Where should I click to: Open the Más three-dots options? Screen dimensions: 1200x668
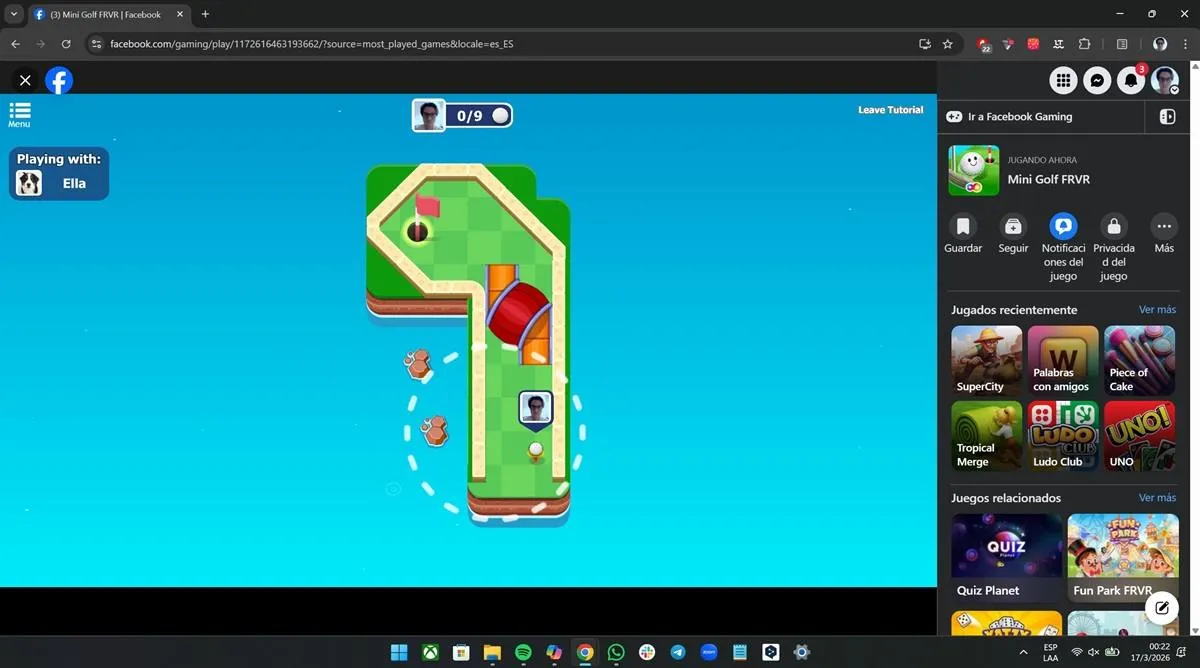(x=1164, y=233)
